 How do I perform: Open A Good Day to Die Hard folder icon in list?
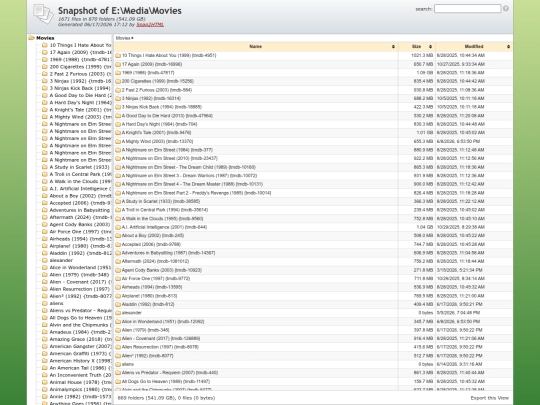[x=118, y=116]
